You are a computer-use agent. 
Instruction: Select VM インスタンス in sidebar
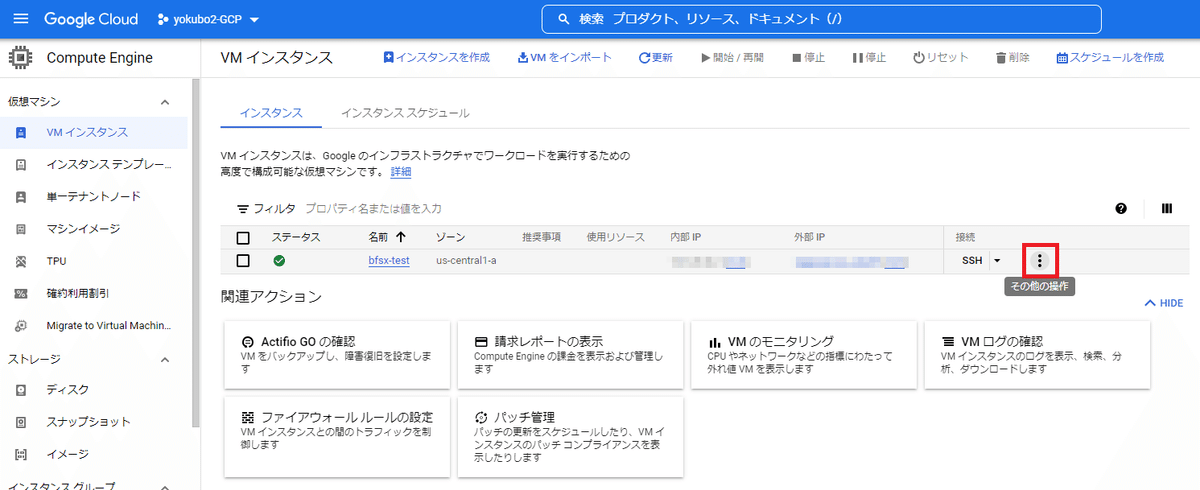[x=94, y=132]
